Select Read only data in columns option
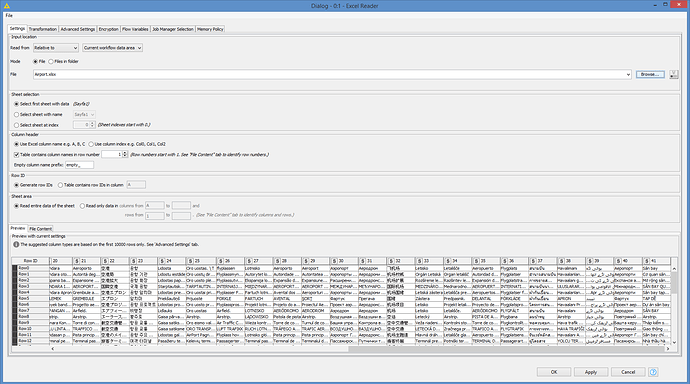This screenshot has width=690, height=384. [x=82, y=206]
